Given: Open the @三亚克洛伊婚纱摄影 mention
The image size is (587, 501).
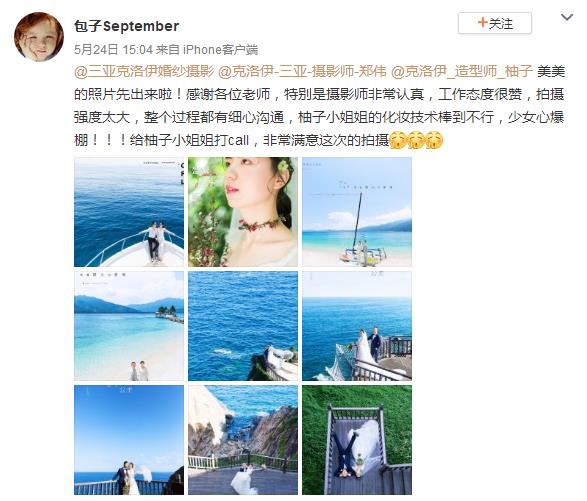Looking at the screenshot, I should coord(144,71).
